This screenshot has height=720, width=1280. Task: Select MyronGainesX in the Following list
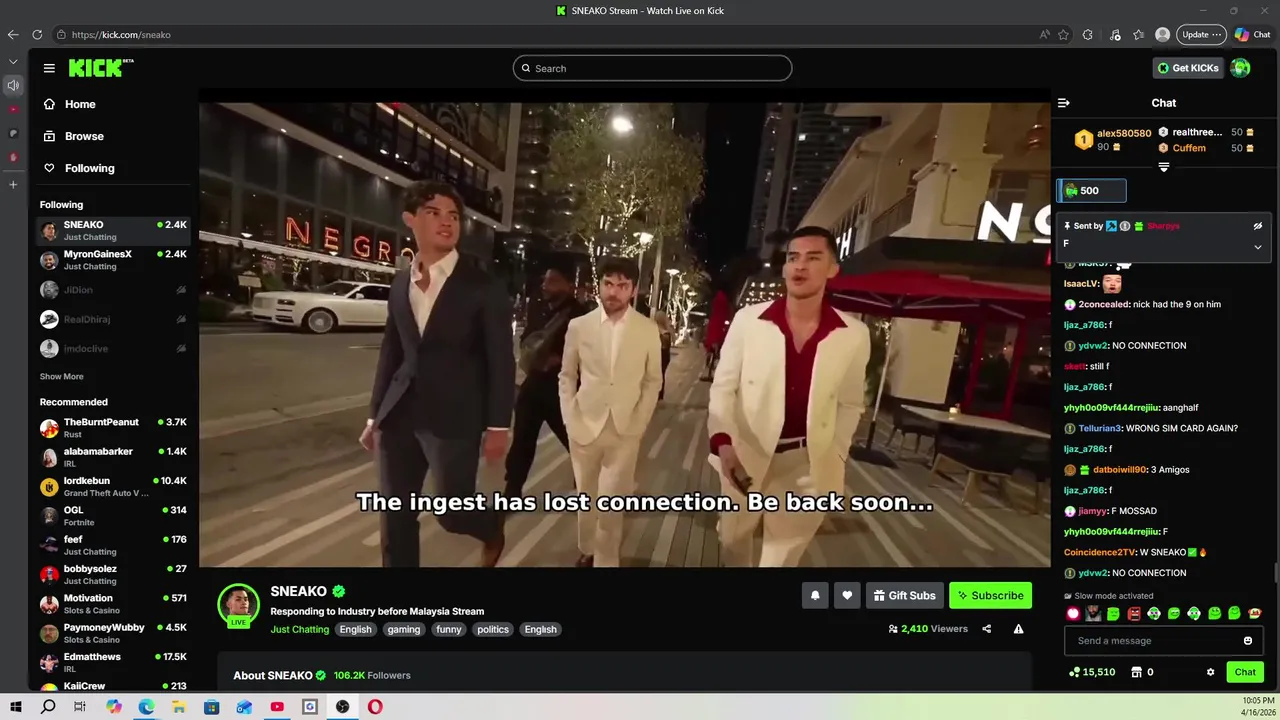(x=112, y=260)
